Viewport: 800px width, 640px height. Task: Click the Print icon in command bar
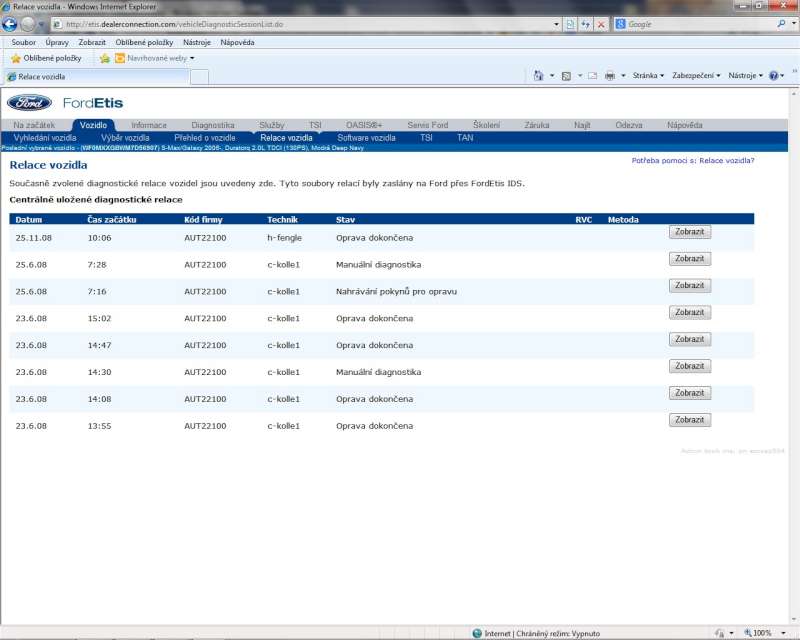point(609,76)
